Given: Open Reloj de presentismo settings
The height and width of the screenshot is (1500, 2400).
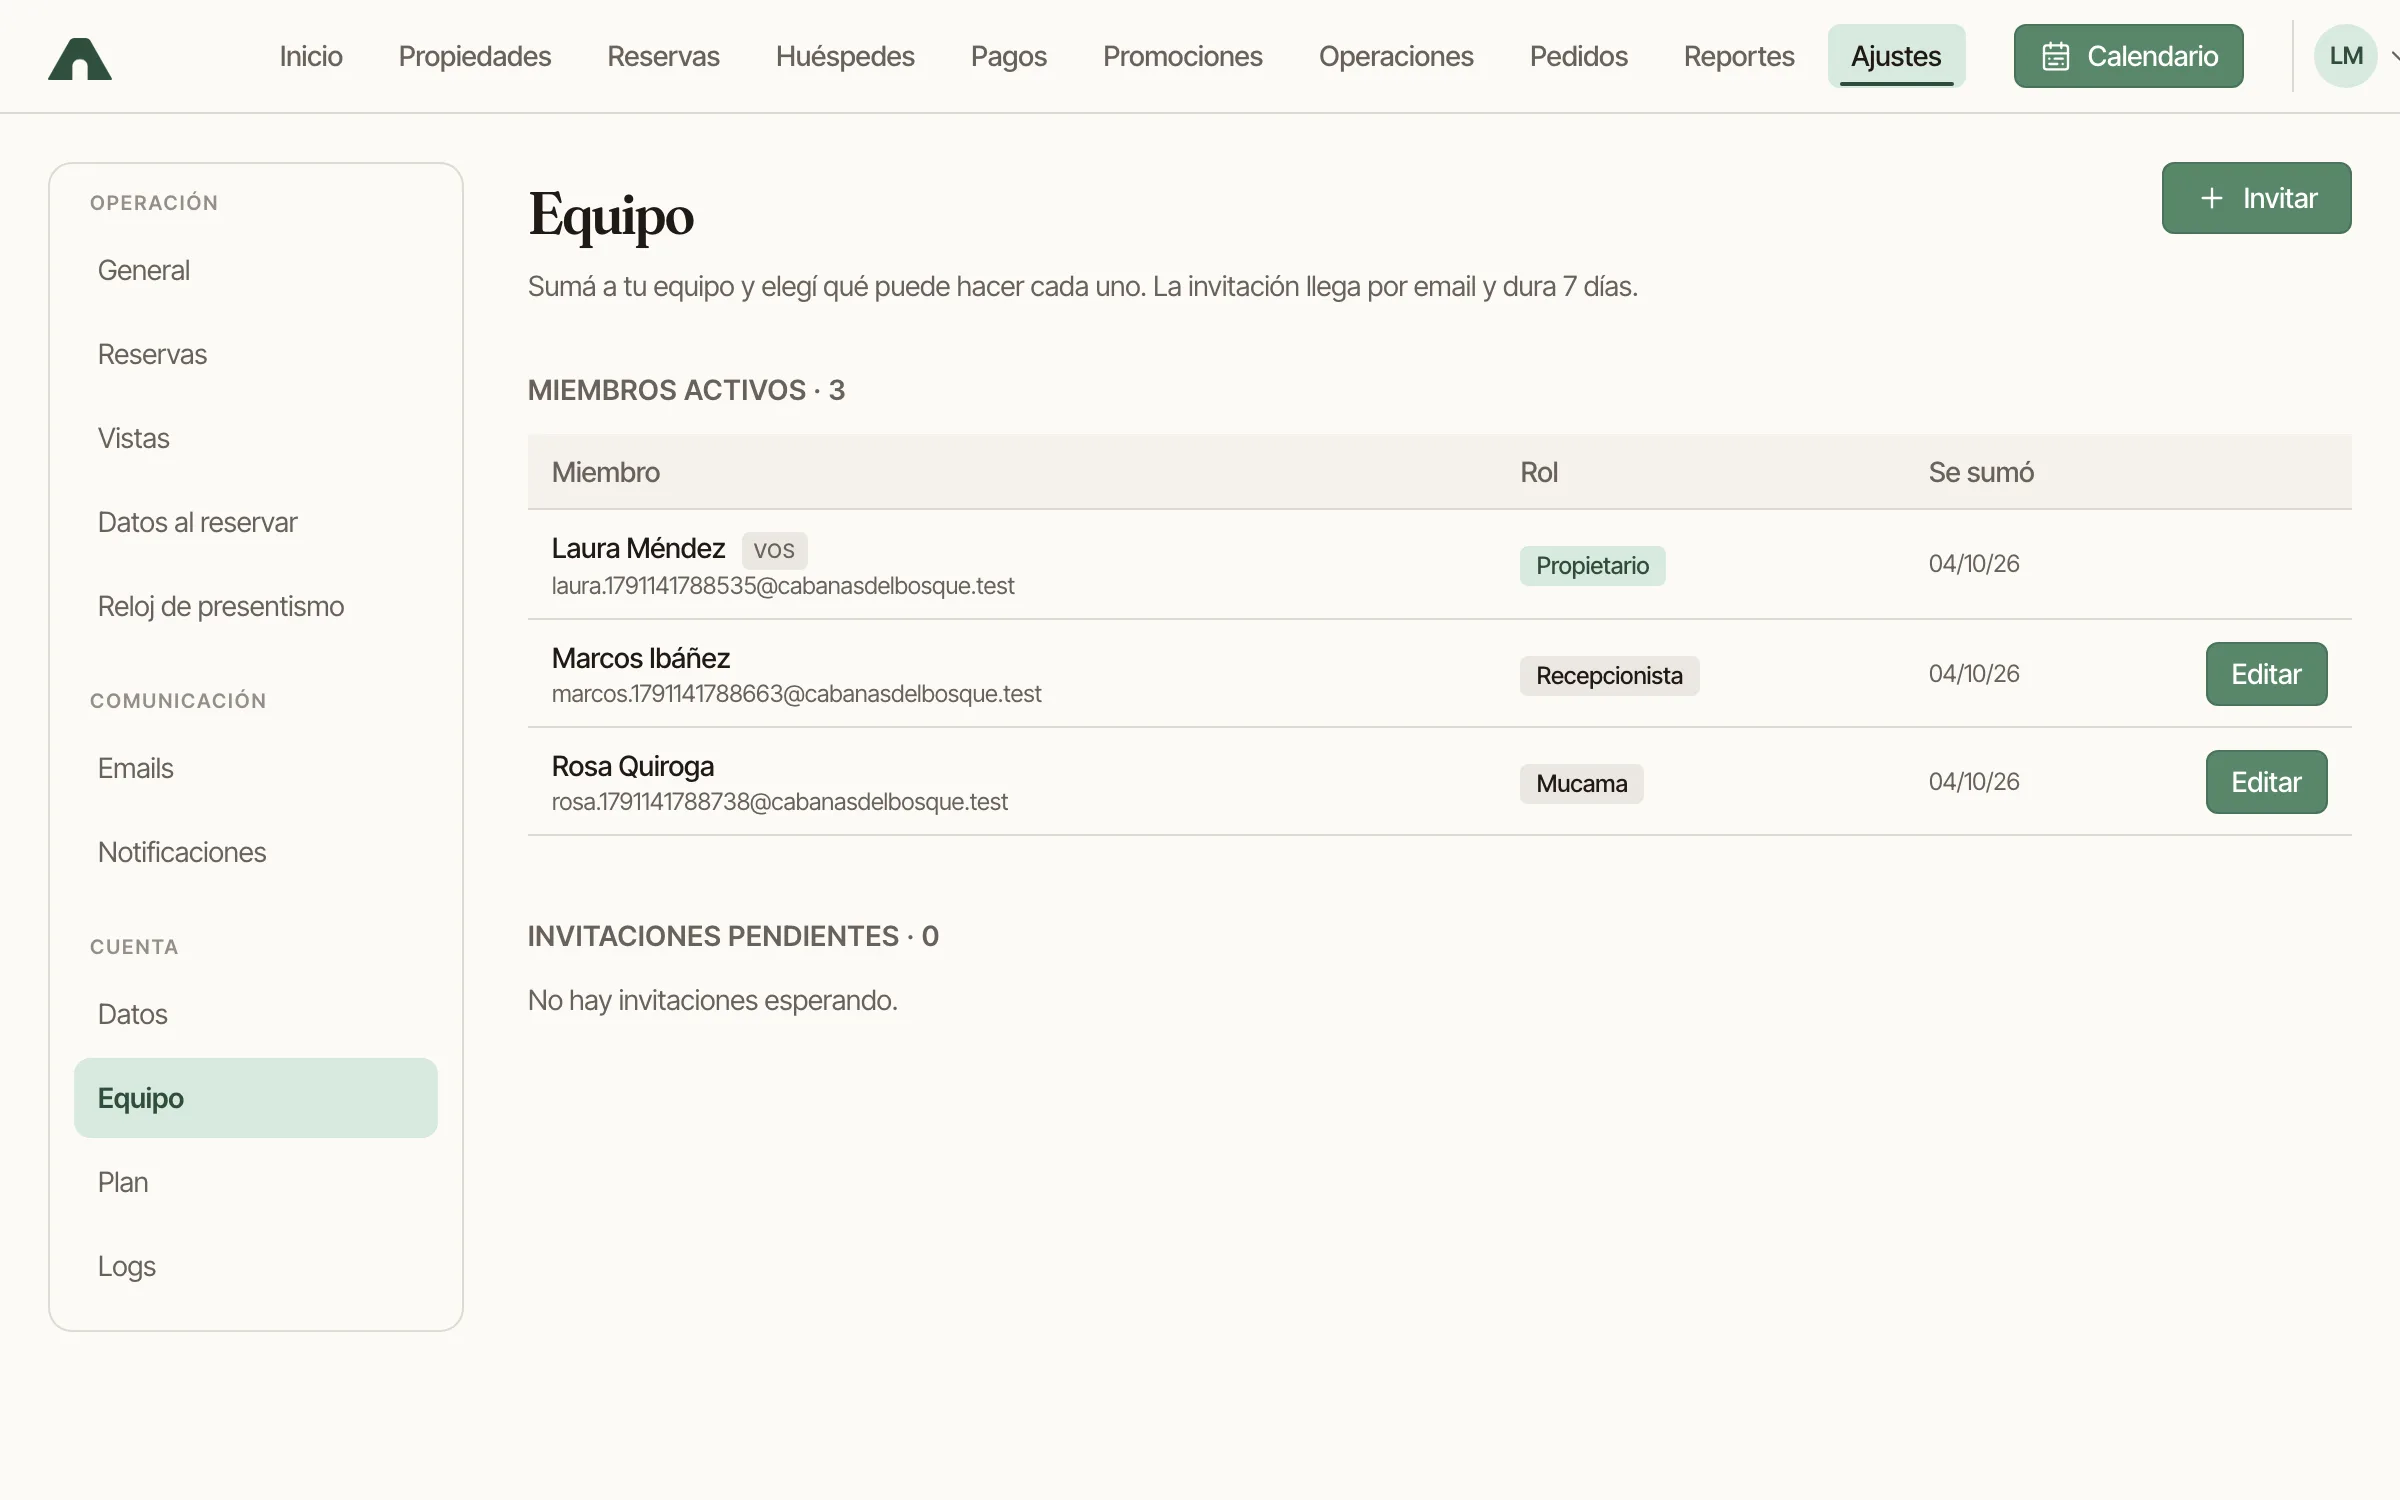Looking at the screenshot, I should (256, 606).
